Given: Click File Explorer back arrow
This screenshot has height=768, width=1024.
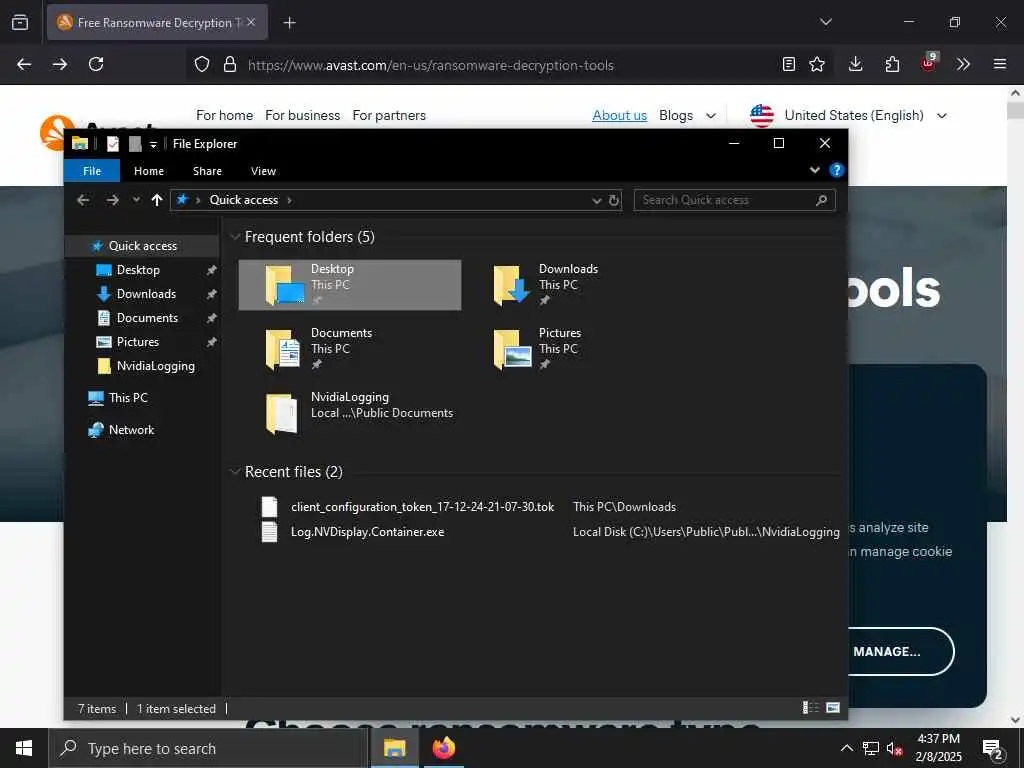Looking at the screenshot, I should 83,200.
